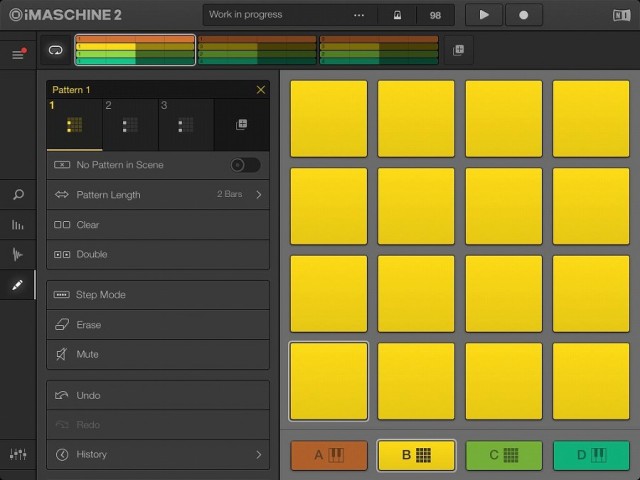Click the History clock icon
This screenshot has height=480, width=640.
pos(62,454)
